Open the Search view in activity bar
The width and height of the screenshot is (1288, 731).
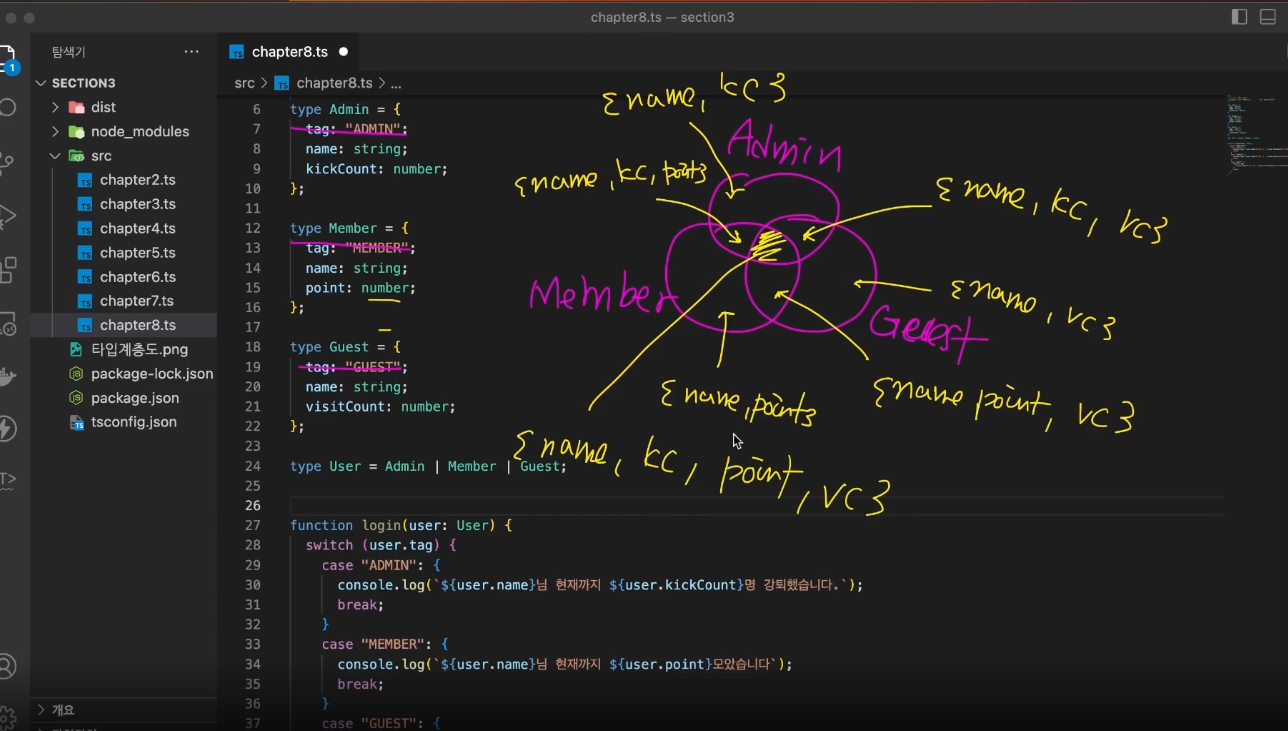click(x=8, y=107)
